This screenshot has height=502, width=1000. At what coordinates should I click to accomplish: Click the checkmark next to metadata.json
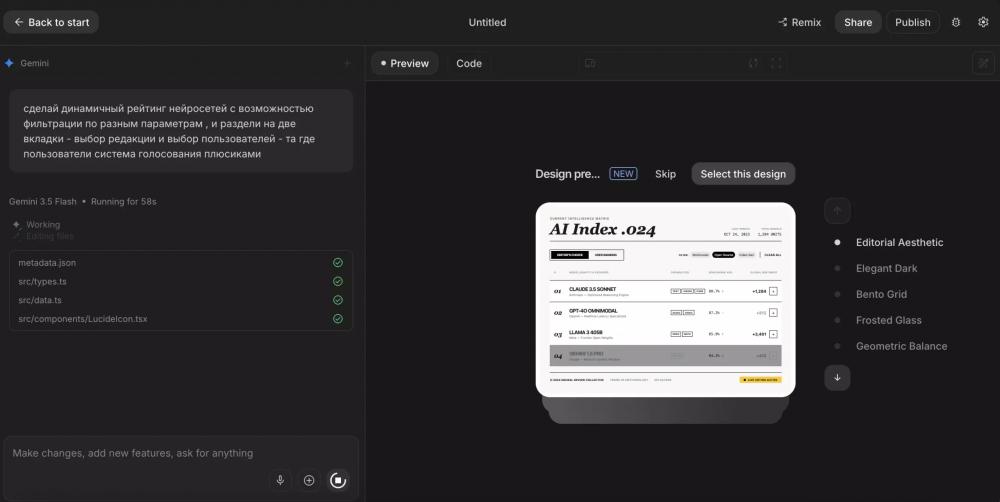click(x=337, y=262)
